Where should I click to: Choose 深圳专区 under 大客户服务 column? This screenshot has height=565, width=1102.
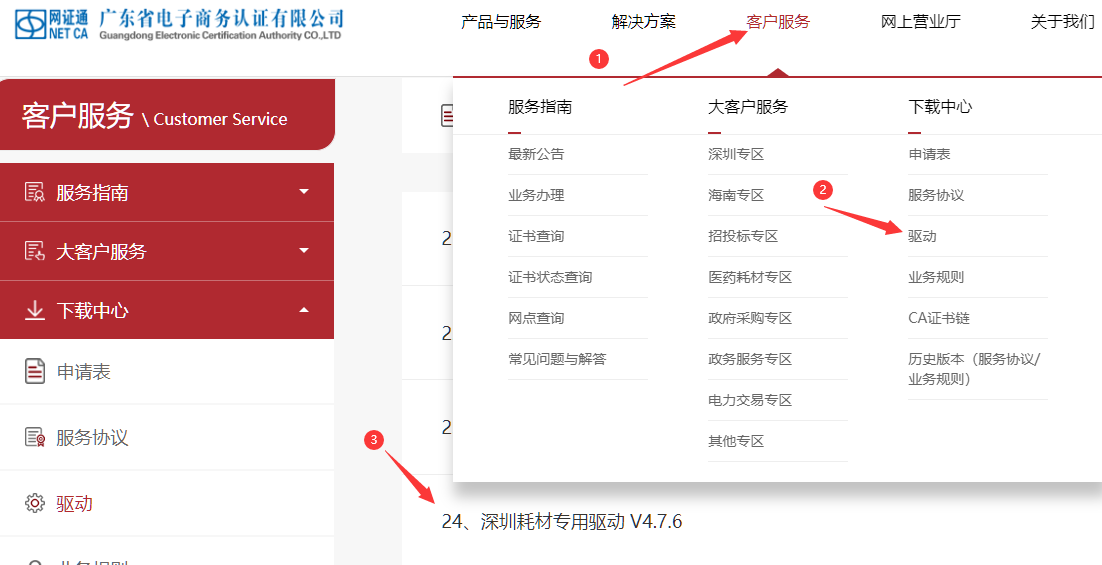click(736, 154)
